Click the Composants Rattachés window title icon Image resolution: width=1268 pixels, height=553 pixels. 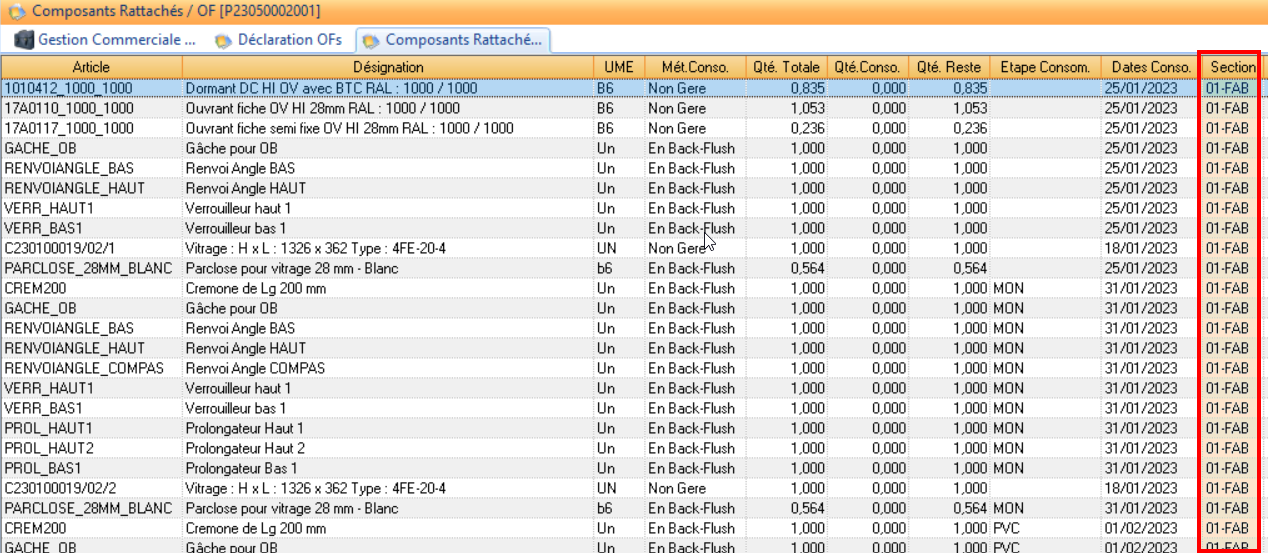[x=17, y=12]
